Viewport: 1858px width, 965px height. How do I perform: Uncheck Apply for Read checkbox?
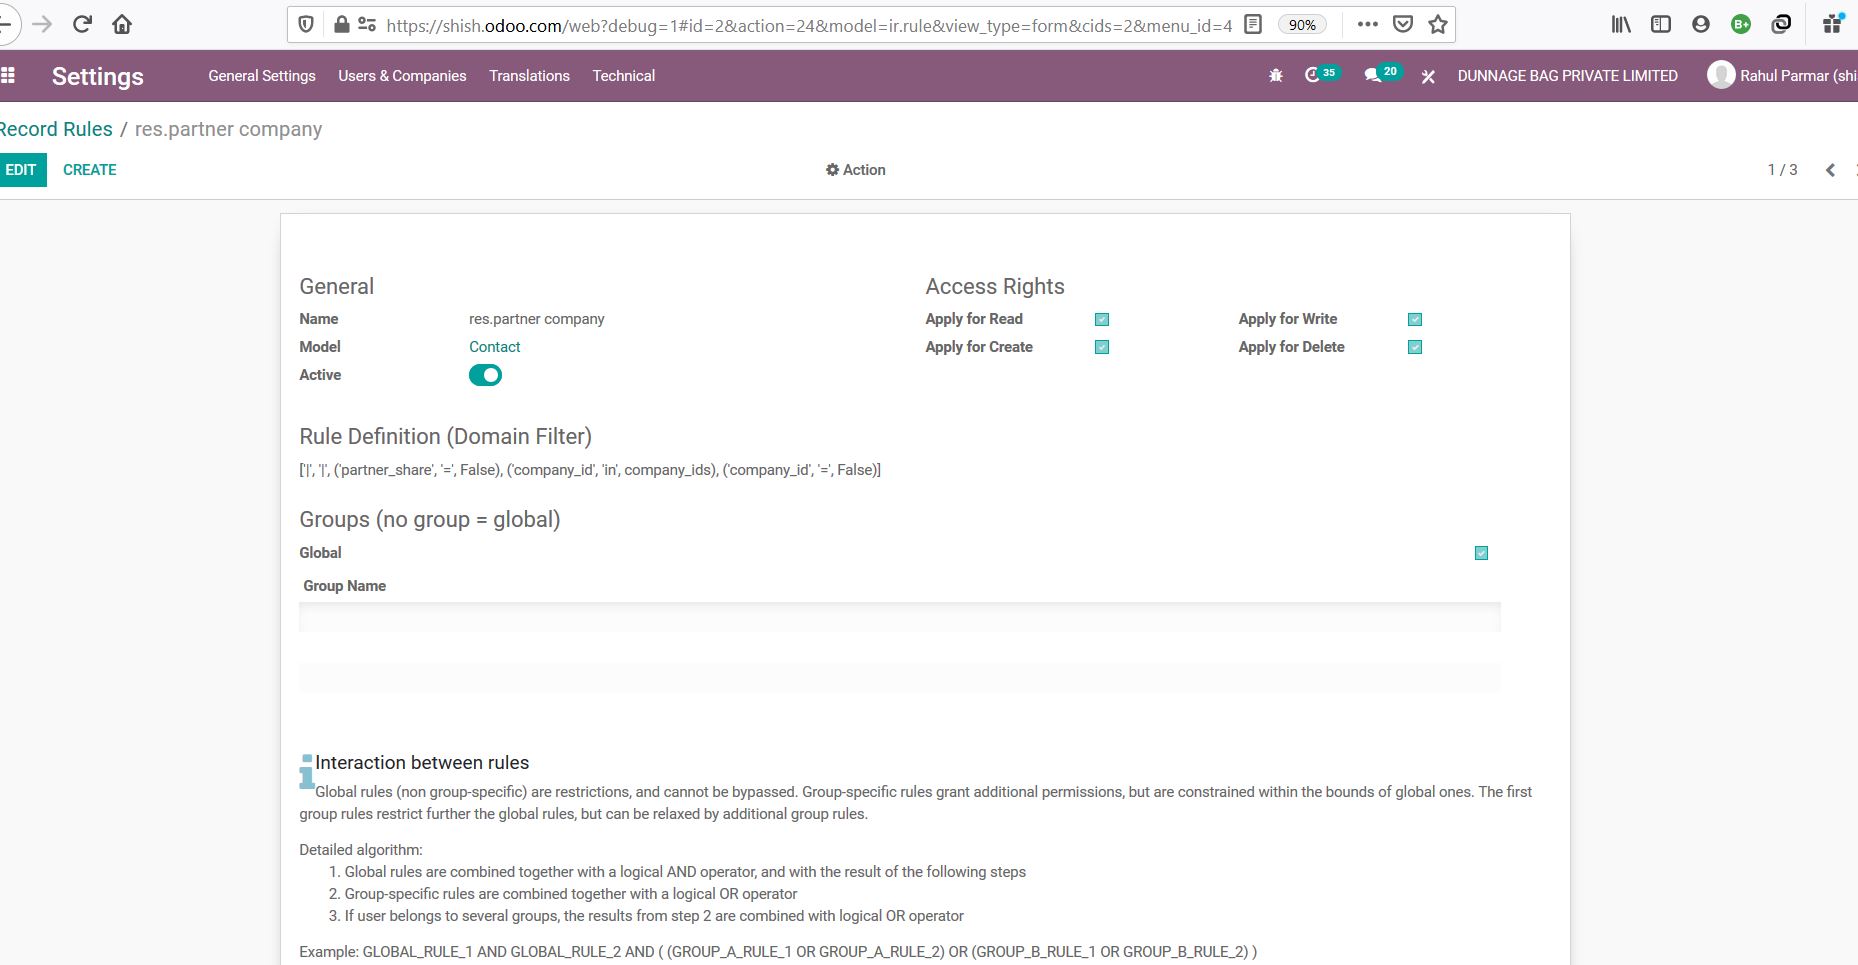click(1102, 320)
